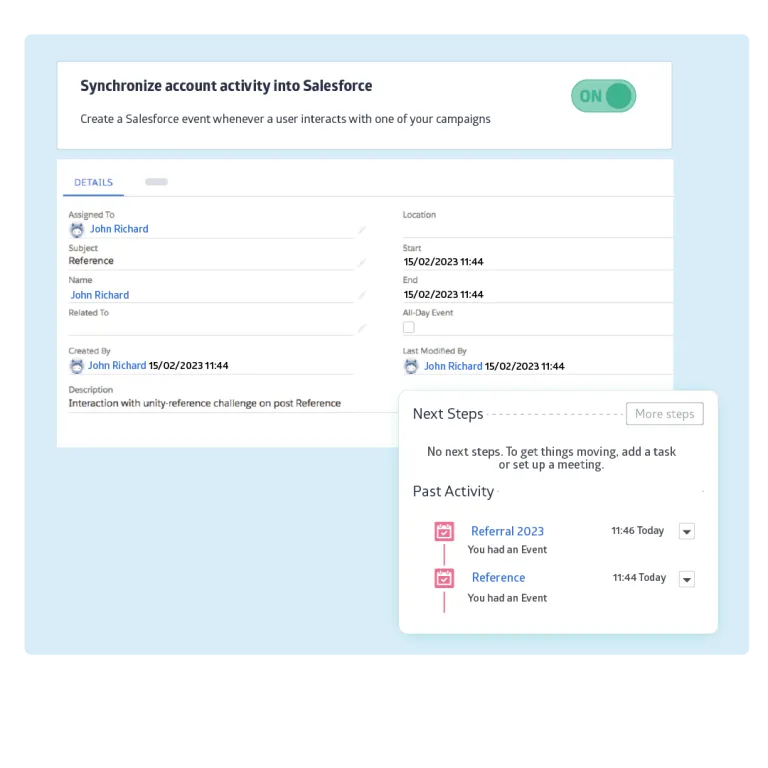Click the Created By user avatar icon
Viewport: 768px width, 768px height.
tap(77, 366)
